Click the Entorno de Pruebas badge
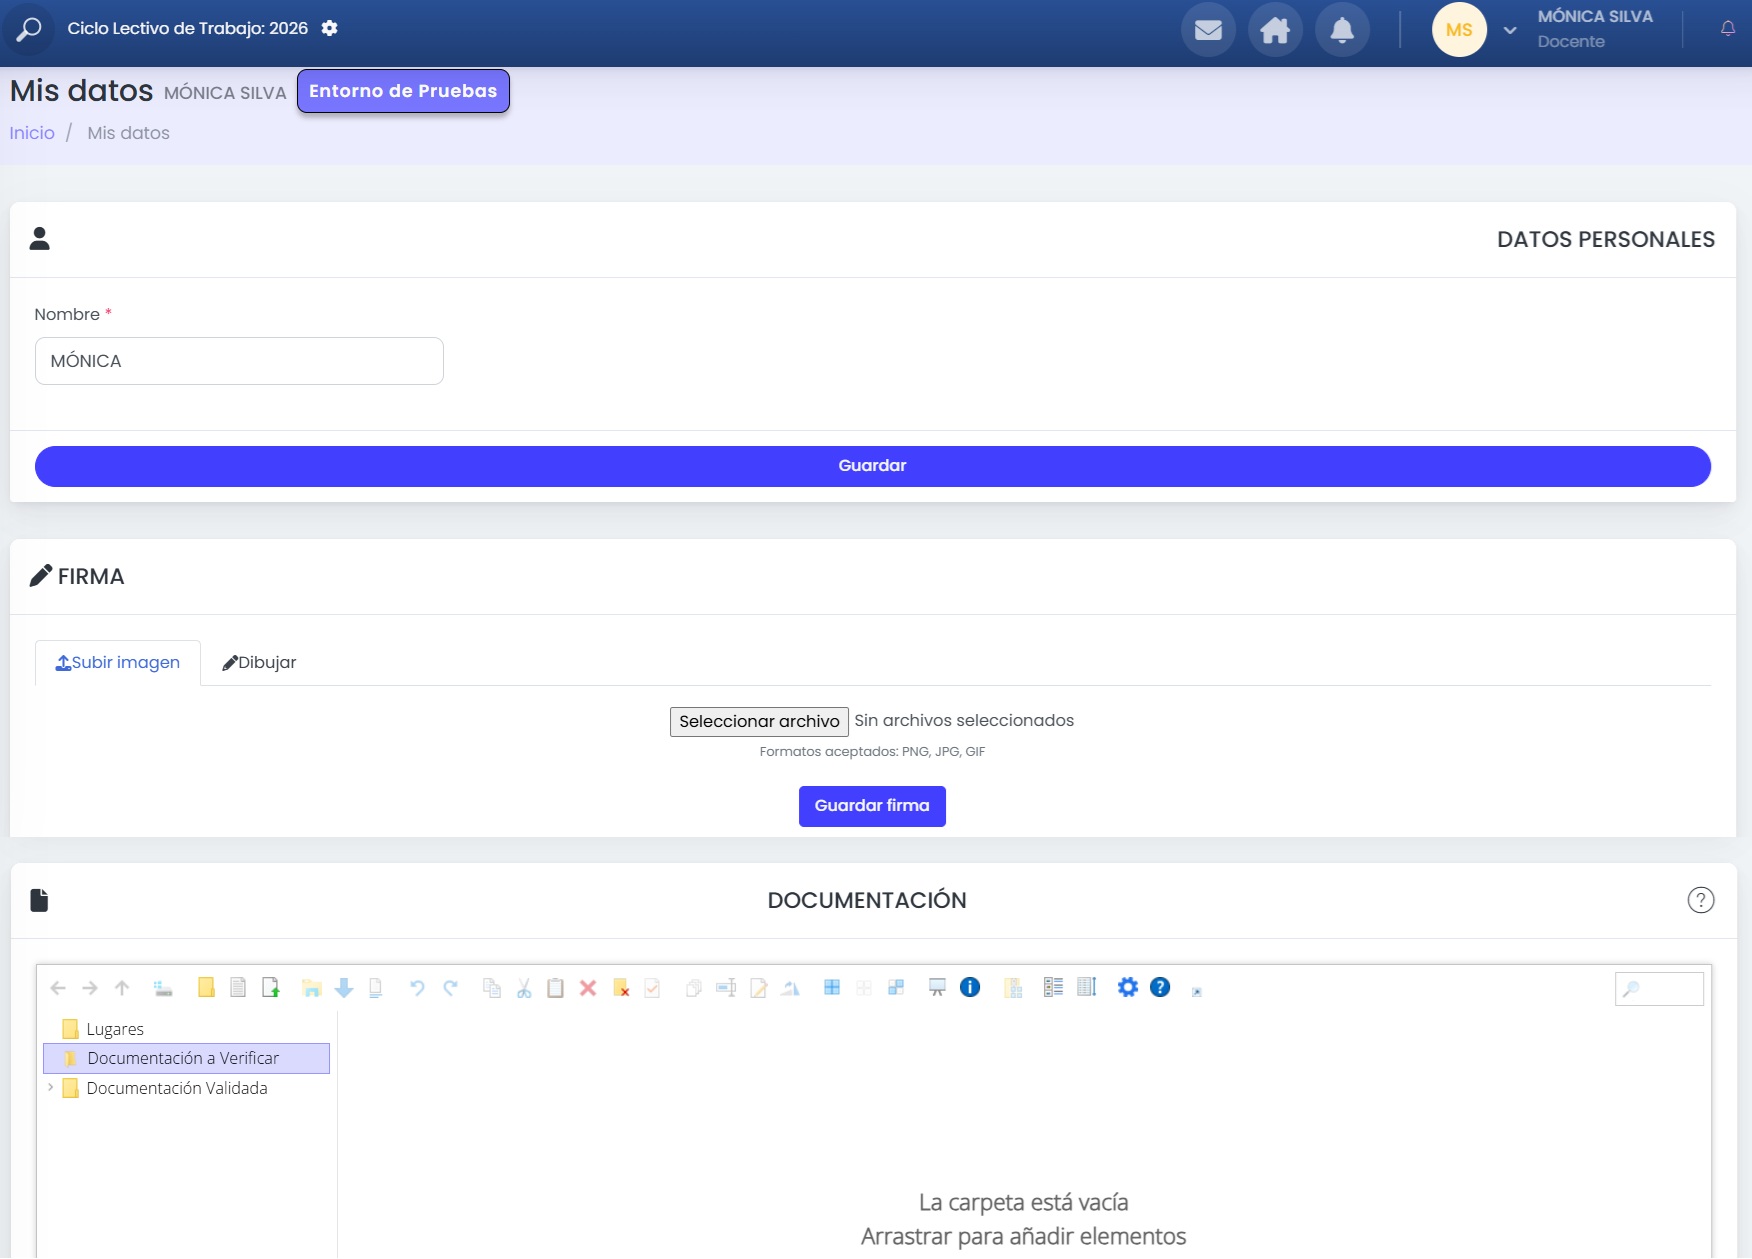The height and width of the screenshot is (1259, 1752). [x=403, y=91]
